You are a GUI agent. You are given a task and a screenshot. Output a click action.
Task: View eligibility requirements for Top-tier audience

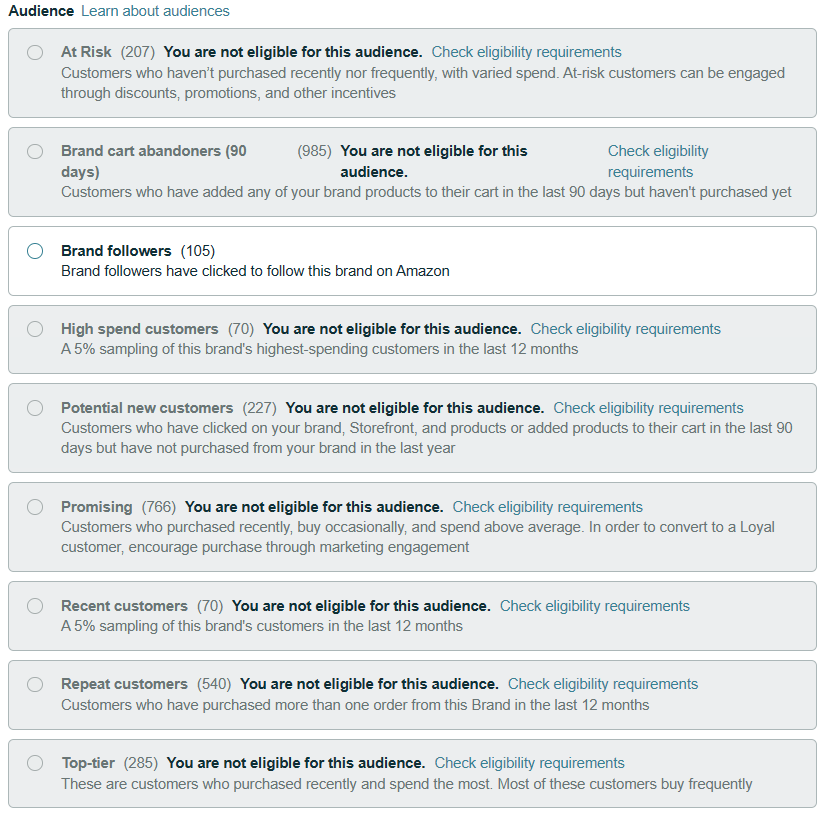coord(529,763)
